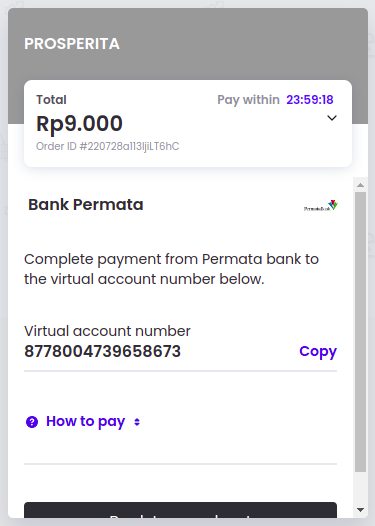Click the PROSPERITA merchant title
This screenshot has width=375, height=526.
pyautogui.click(x=72, y=44)
